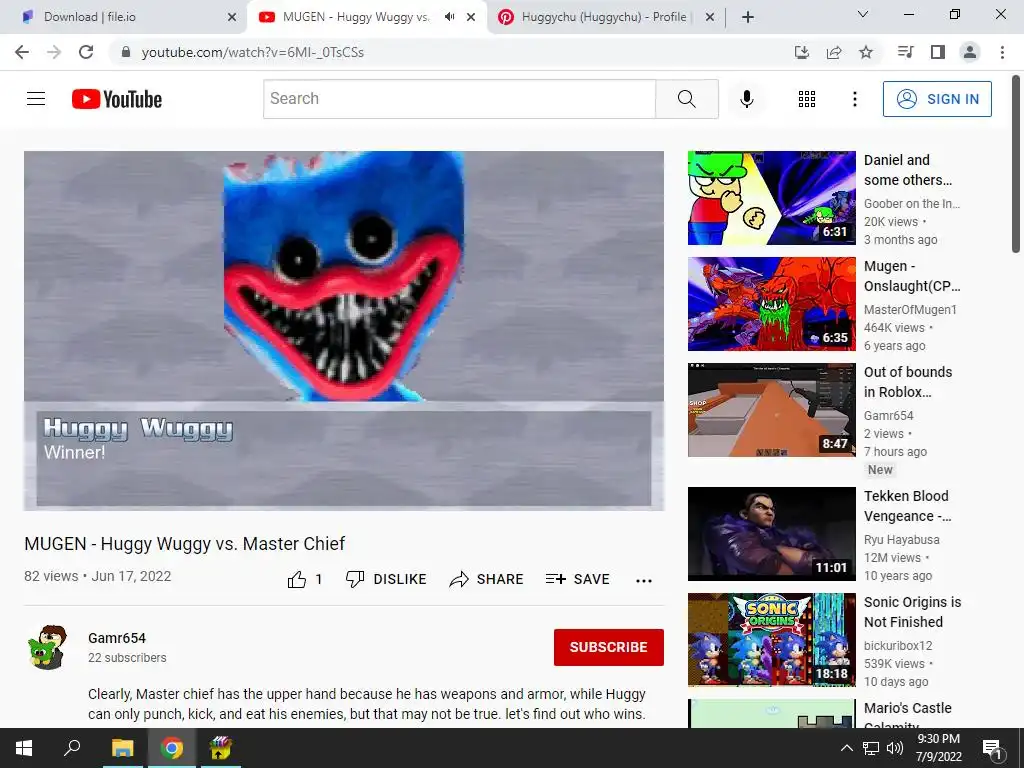Click the video player area
This screenshot has width=1024, height=768.
coord(344,330)
